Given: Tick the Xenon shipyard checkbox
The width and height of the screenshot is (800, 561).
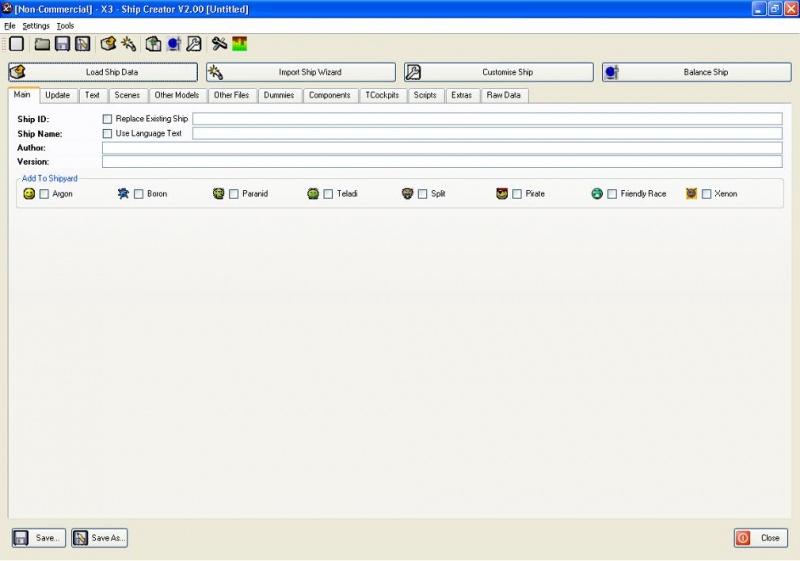Looking at the screenshot, I should (x=707, y=194).
